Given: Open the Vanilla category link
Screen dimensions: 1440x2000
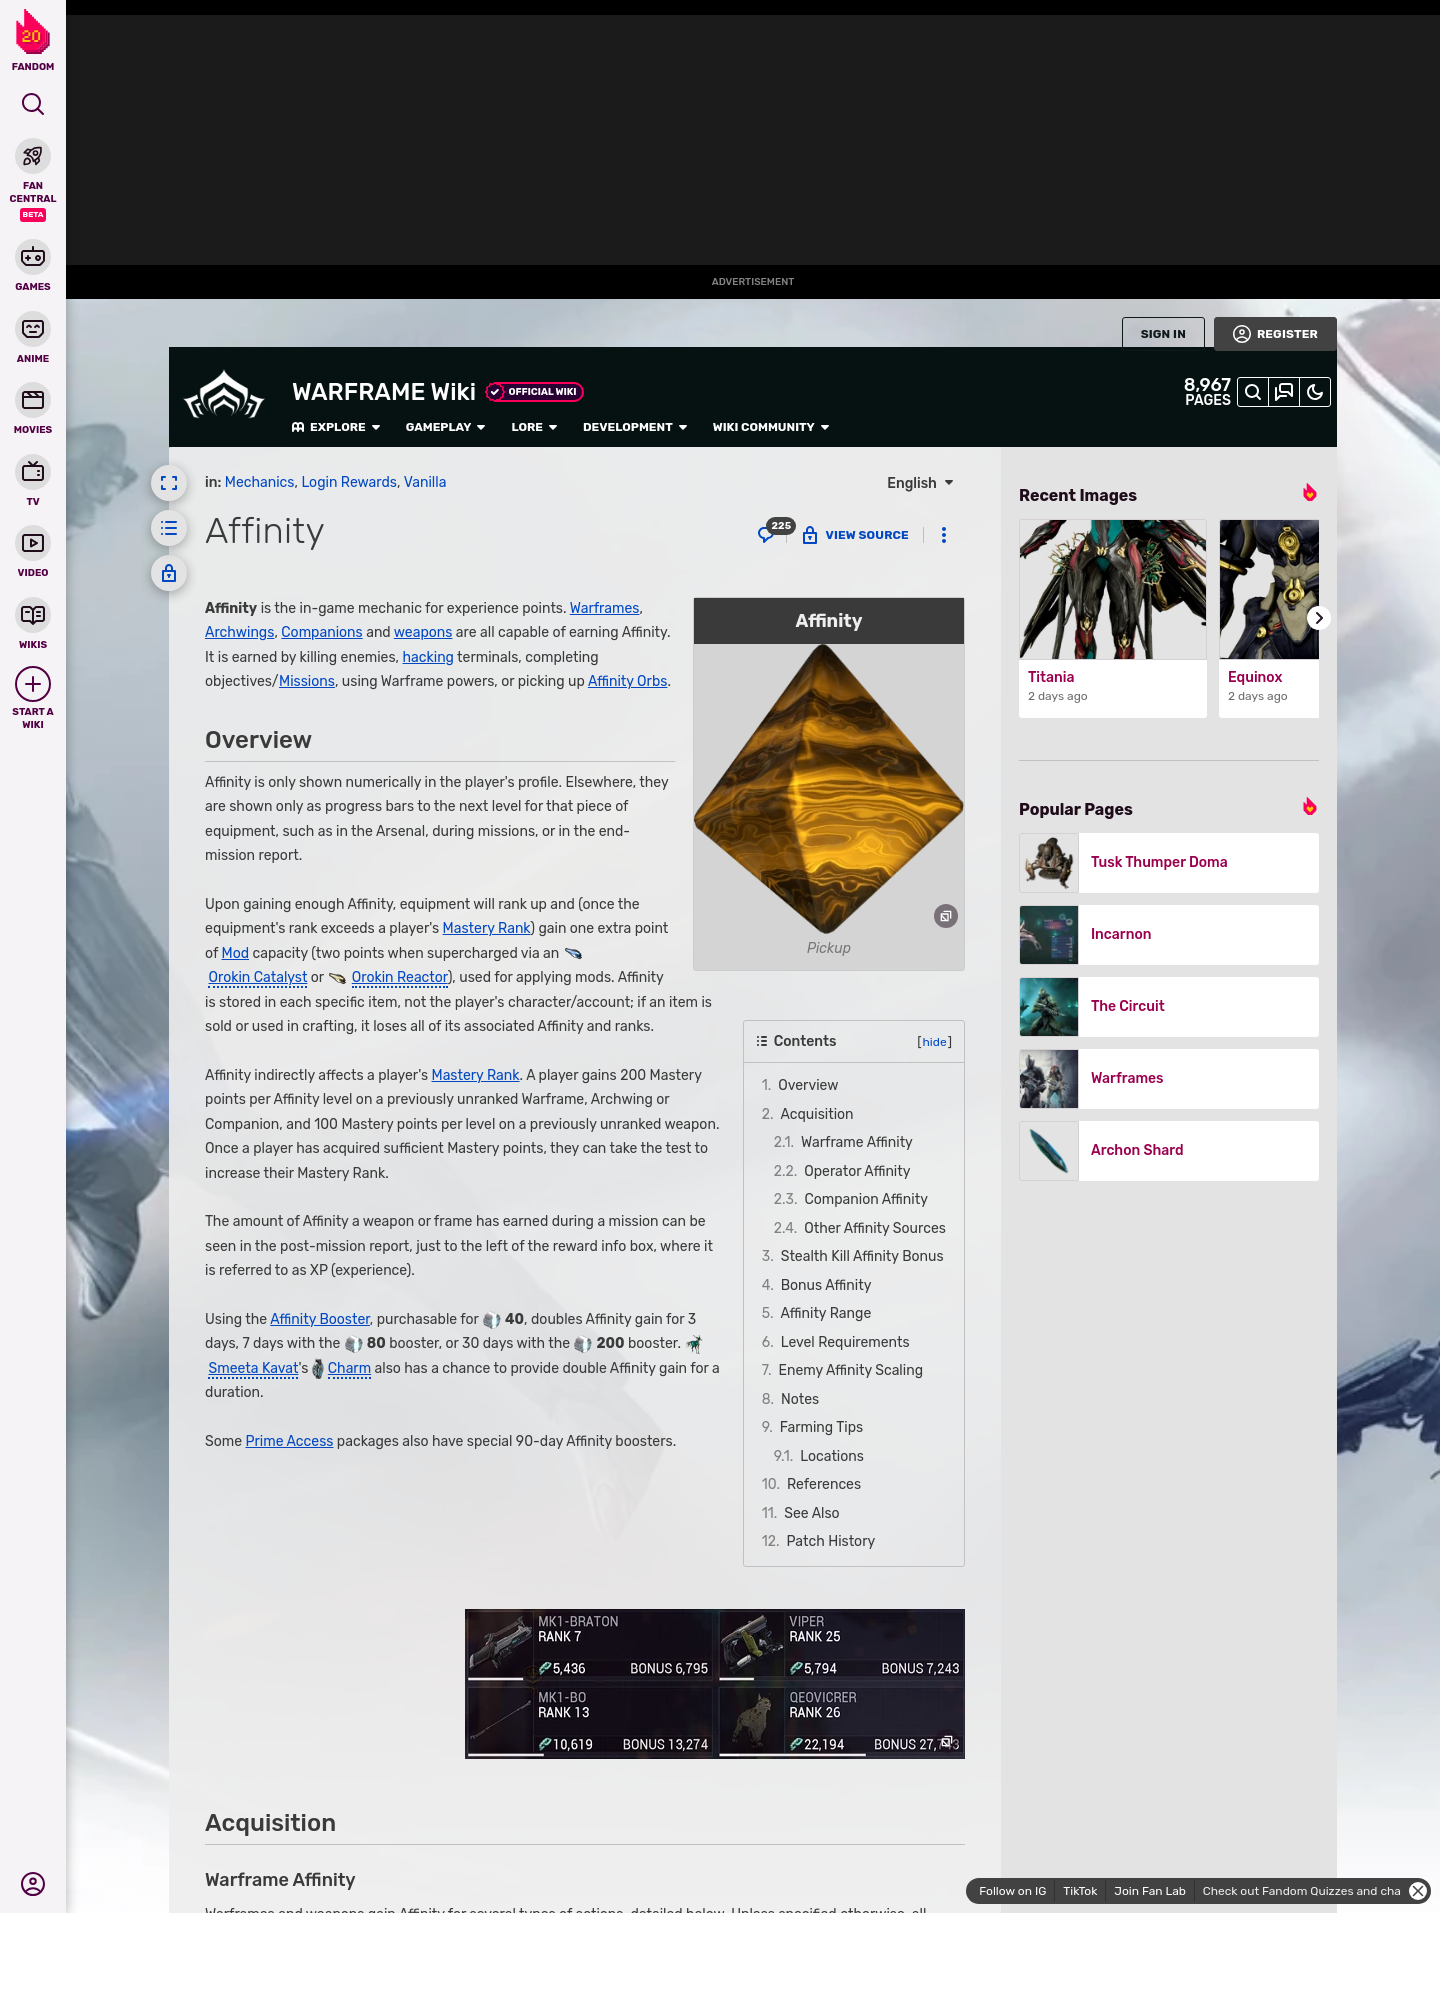Looking at the screenshot, I should [x=425, y=482].
